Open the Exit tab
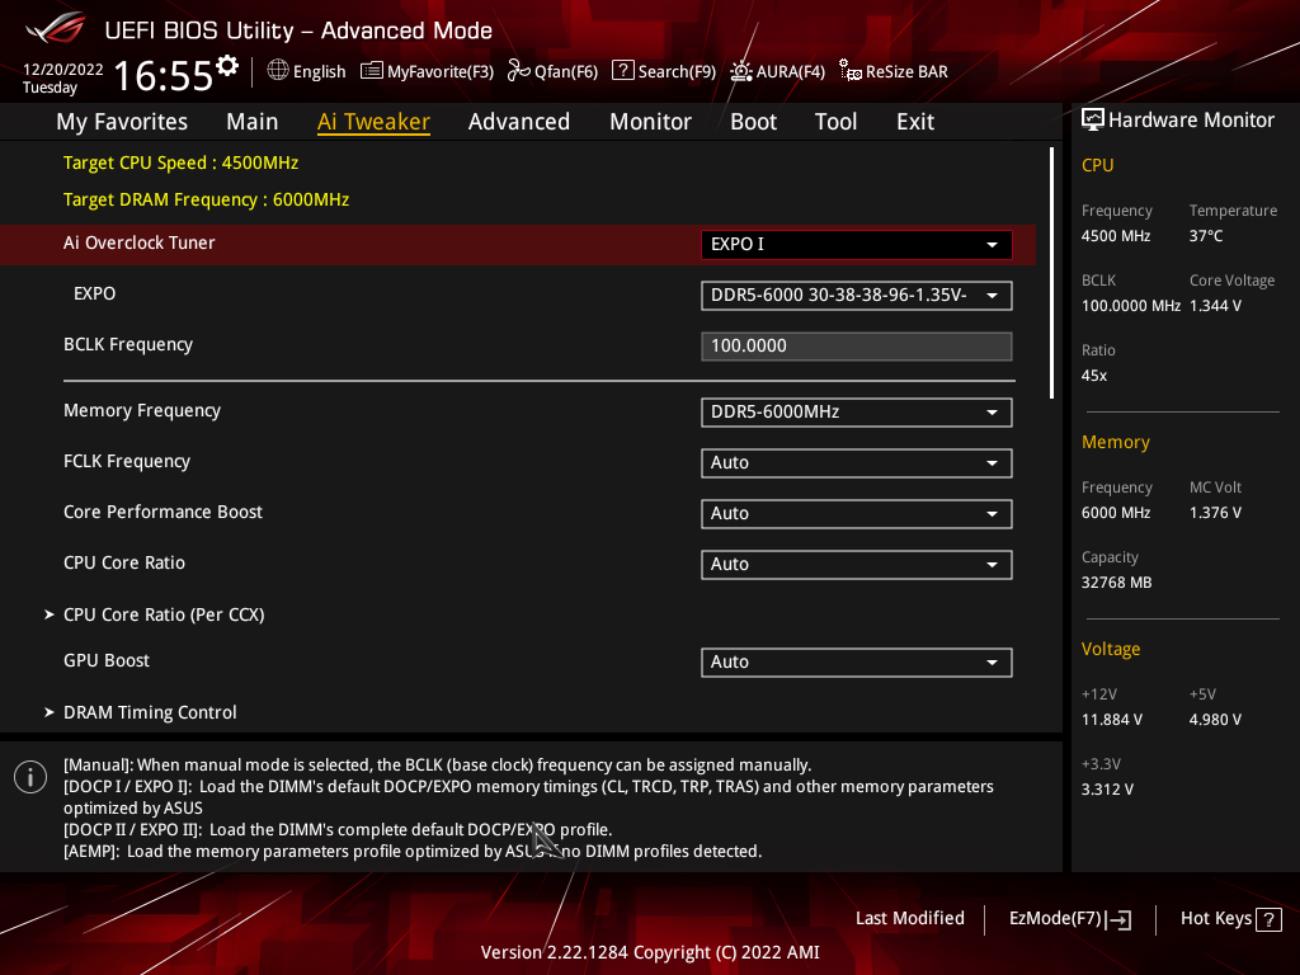1300x975 pixels. (x=915, y=122)
